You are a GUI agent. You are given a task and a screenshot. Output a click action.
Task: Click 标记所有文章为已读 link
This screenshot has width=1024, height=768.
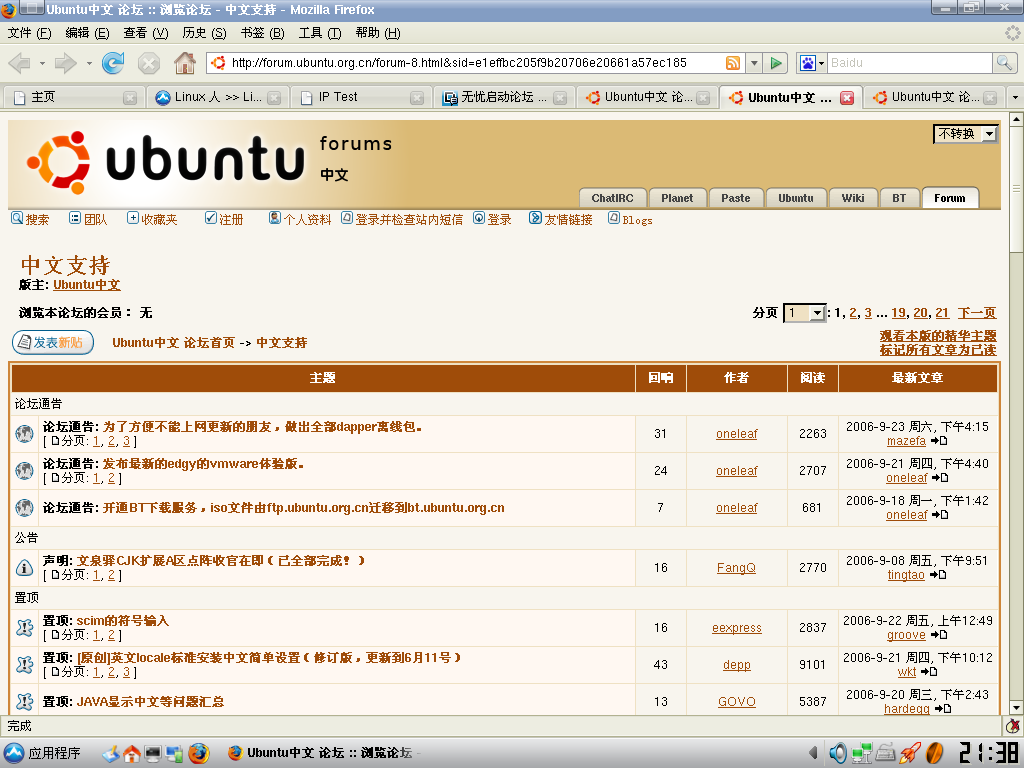click(x=938, y=350)
